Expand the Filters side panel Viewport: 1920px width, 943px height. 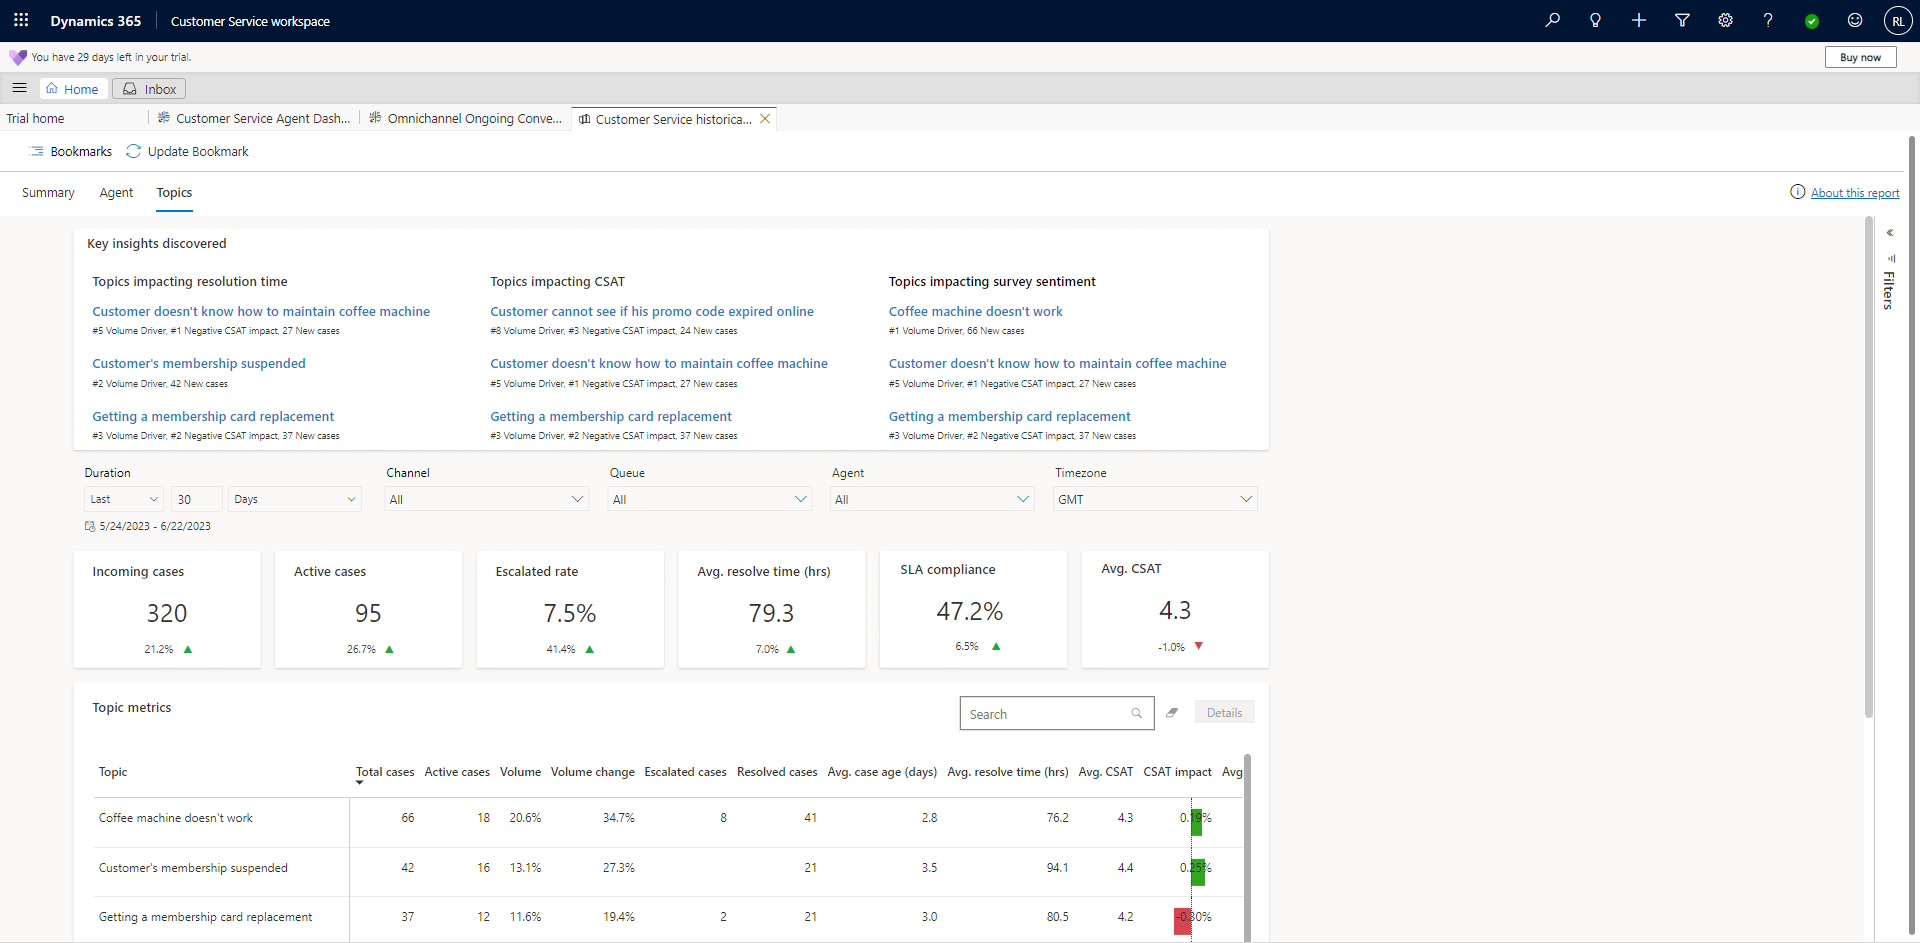[1890, 232]
